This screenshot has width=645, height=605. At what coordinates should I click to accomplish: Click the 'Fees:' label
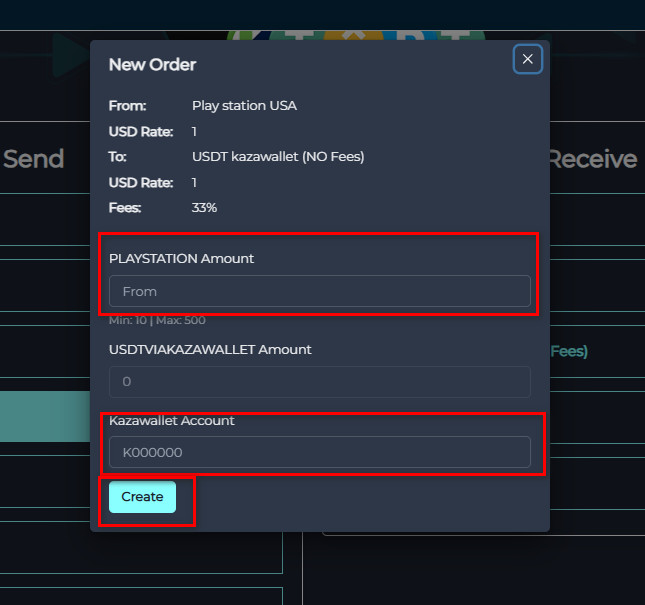tap(125, 208)
